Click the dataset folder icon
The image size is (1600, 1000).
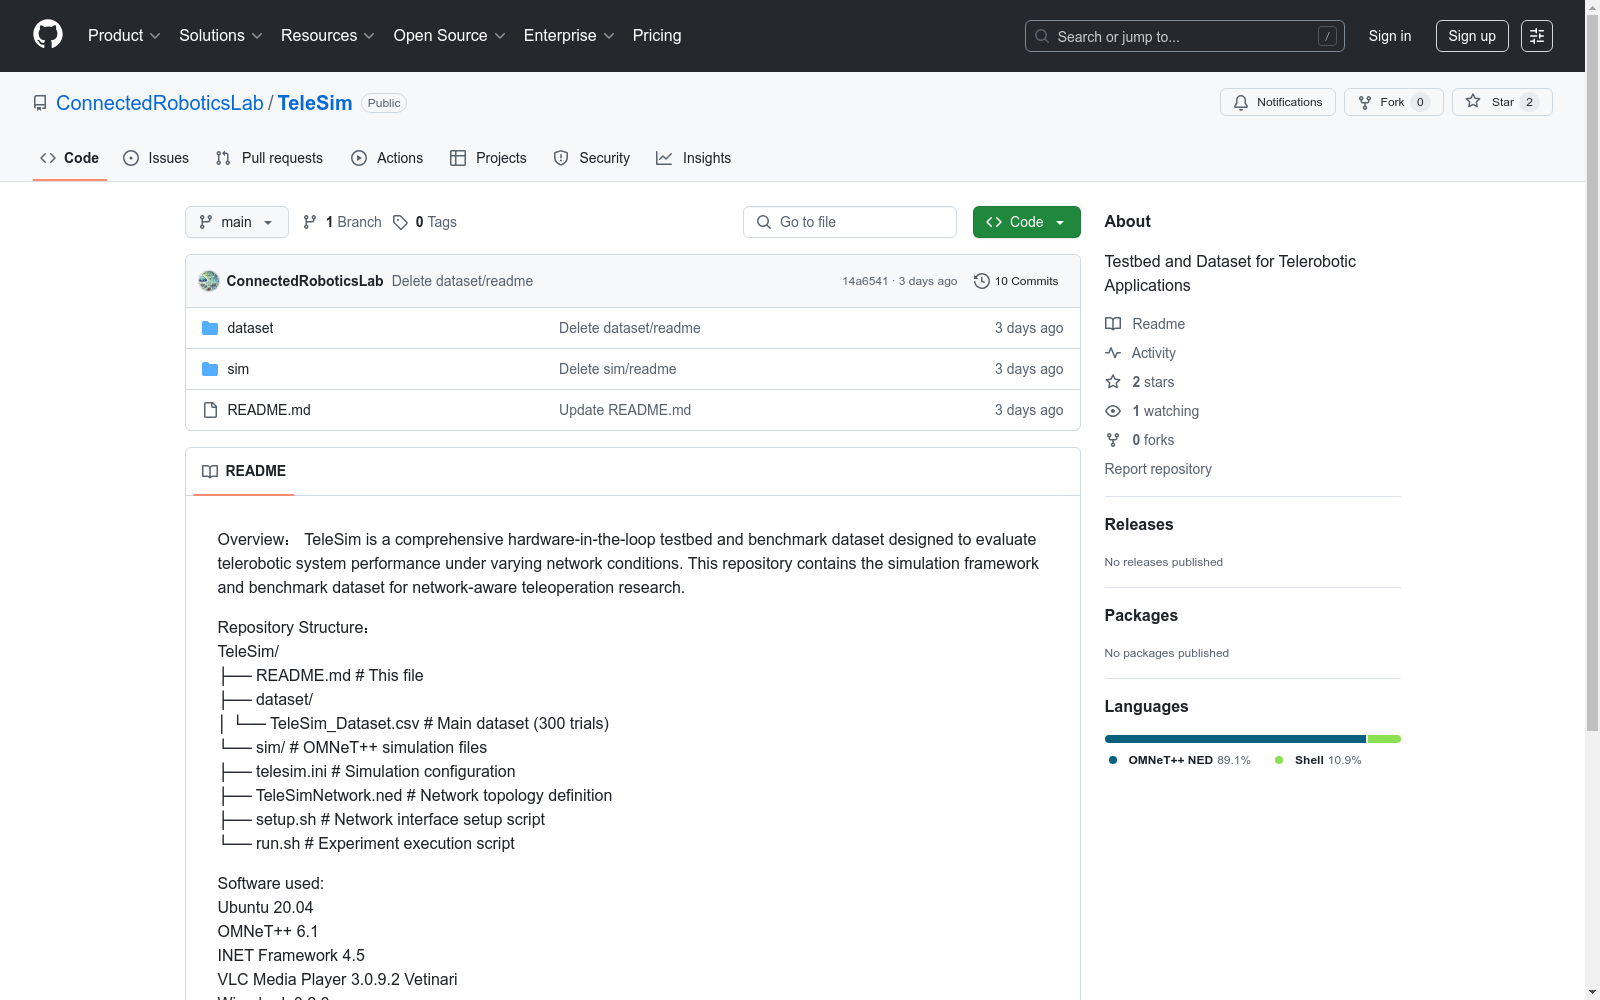[210, 328]
